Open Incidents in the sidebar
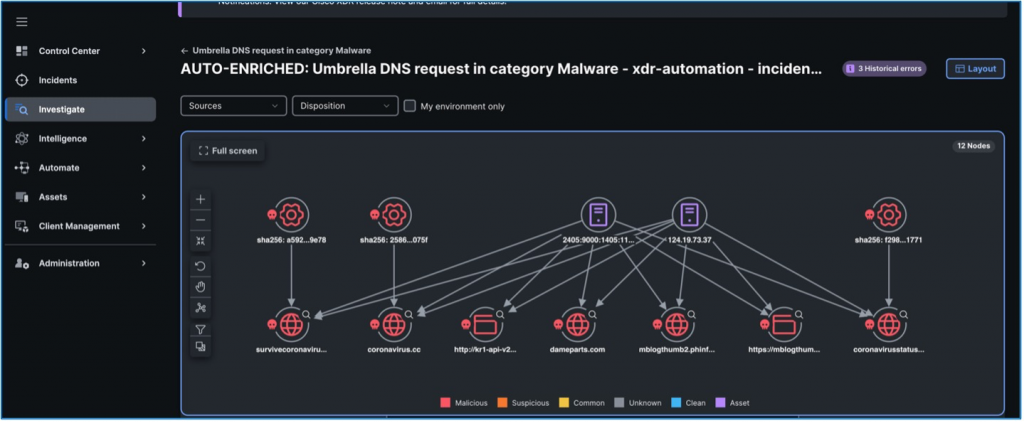This screenshot has width=1024, height=423. pyautogui.click(x=58, y=80)
